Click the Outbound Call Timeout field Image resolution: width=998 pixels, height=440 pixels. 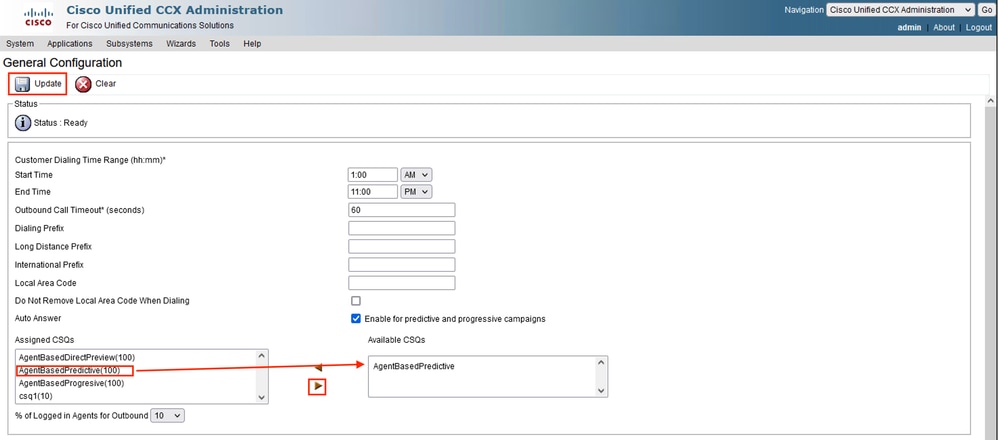(402, 210)
